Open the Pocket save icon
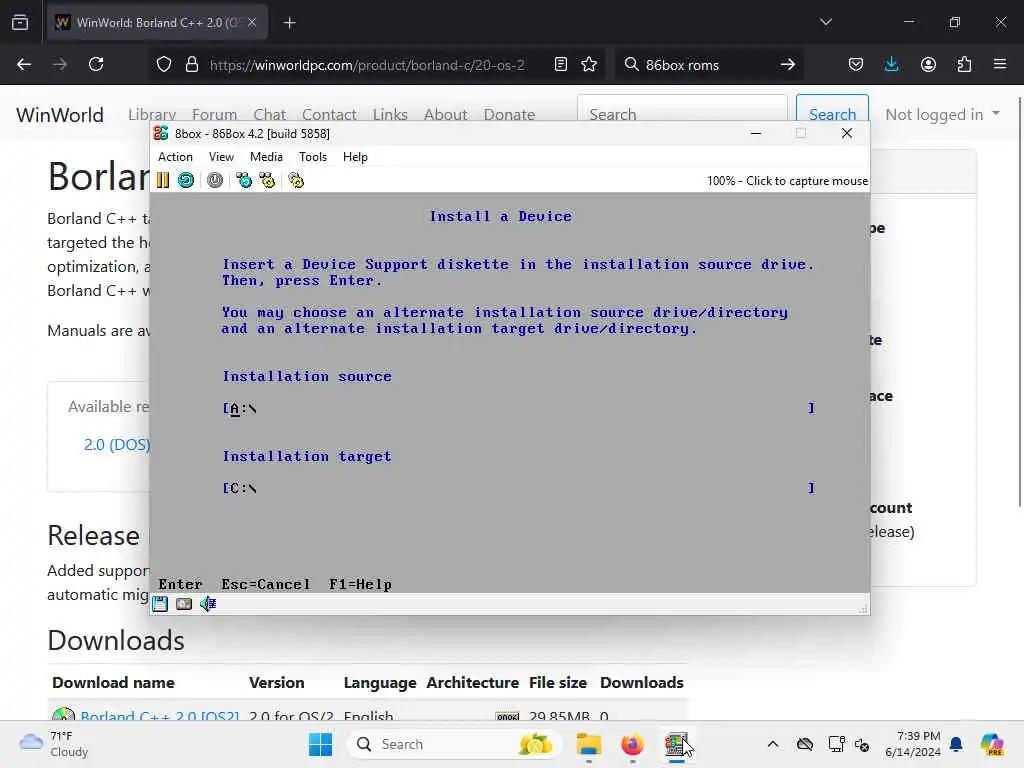1024x768 pixels. click(x=856, y=64)
